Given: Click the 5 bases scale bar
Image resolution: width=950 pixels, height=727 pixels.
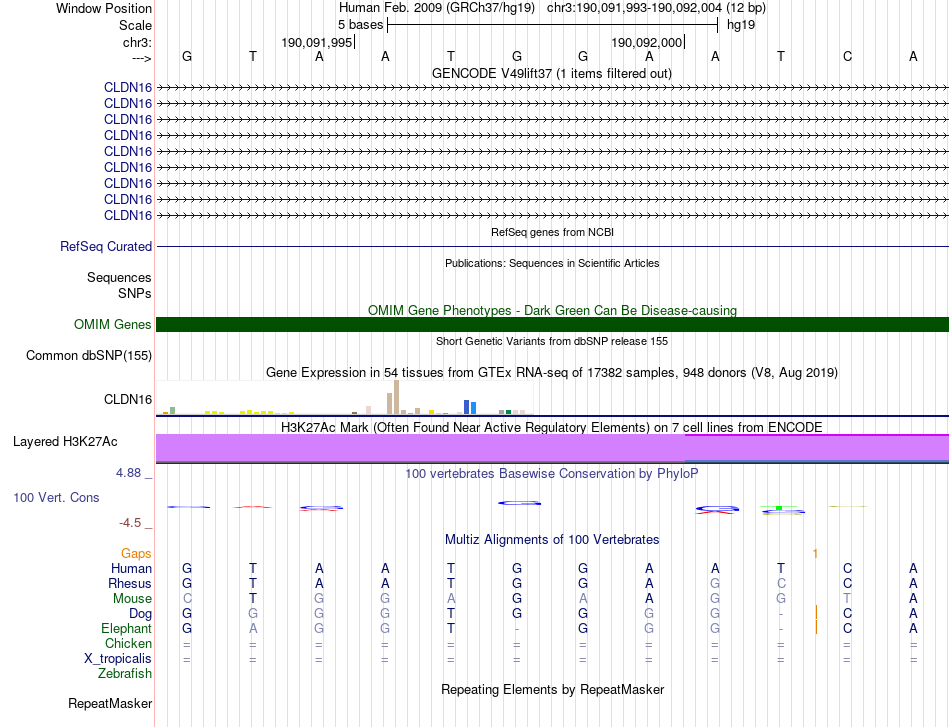Looking at the screenshot, I should [x=552, y=25].
